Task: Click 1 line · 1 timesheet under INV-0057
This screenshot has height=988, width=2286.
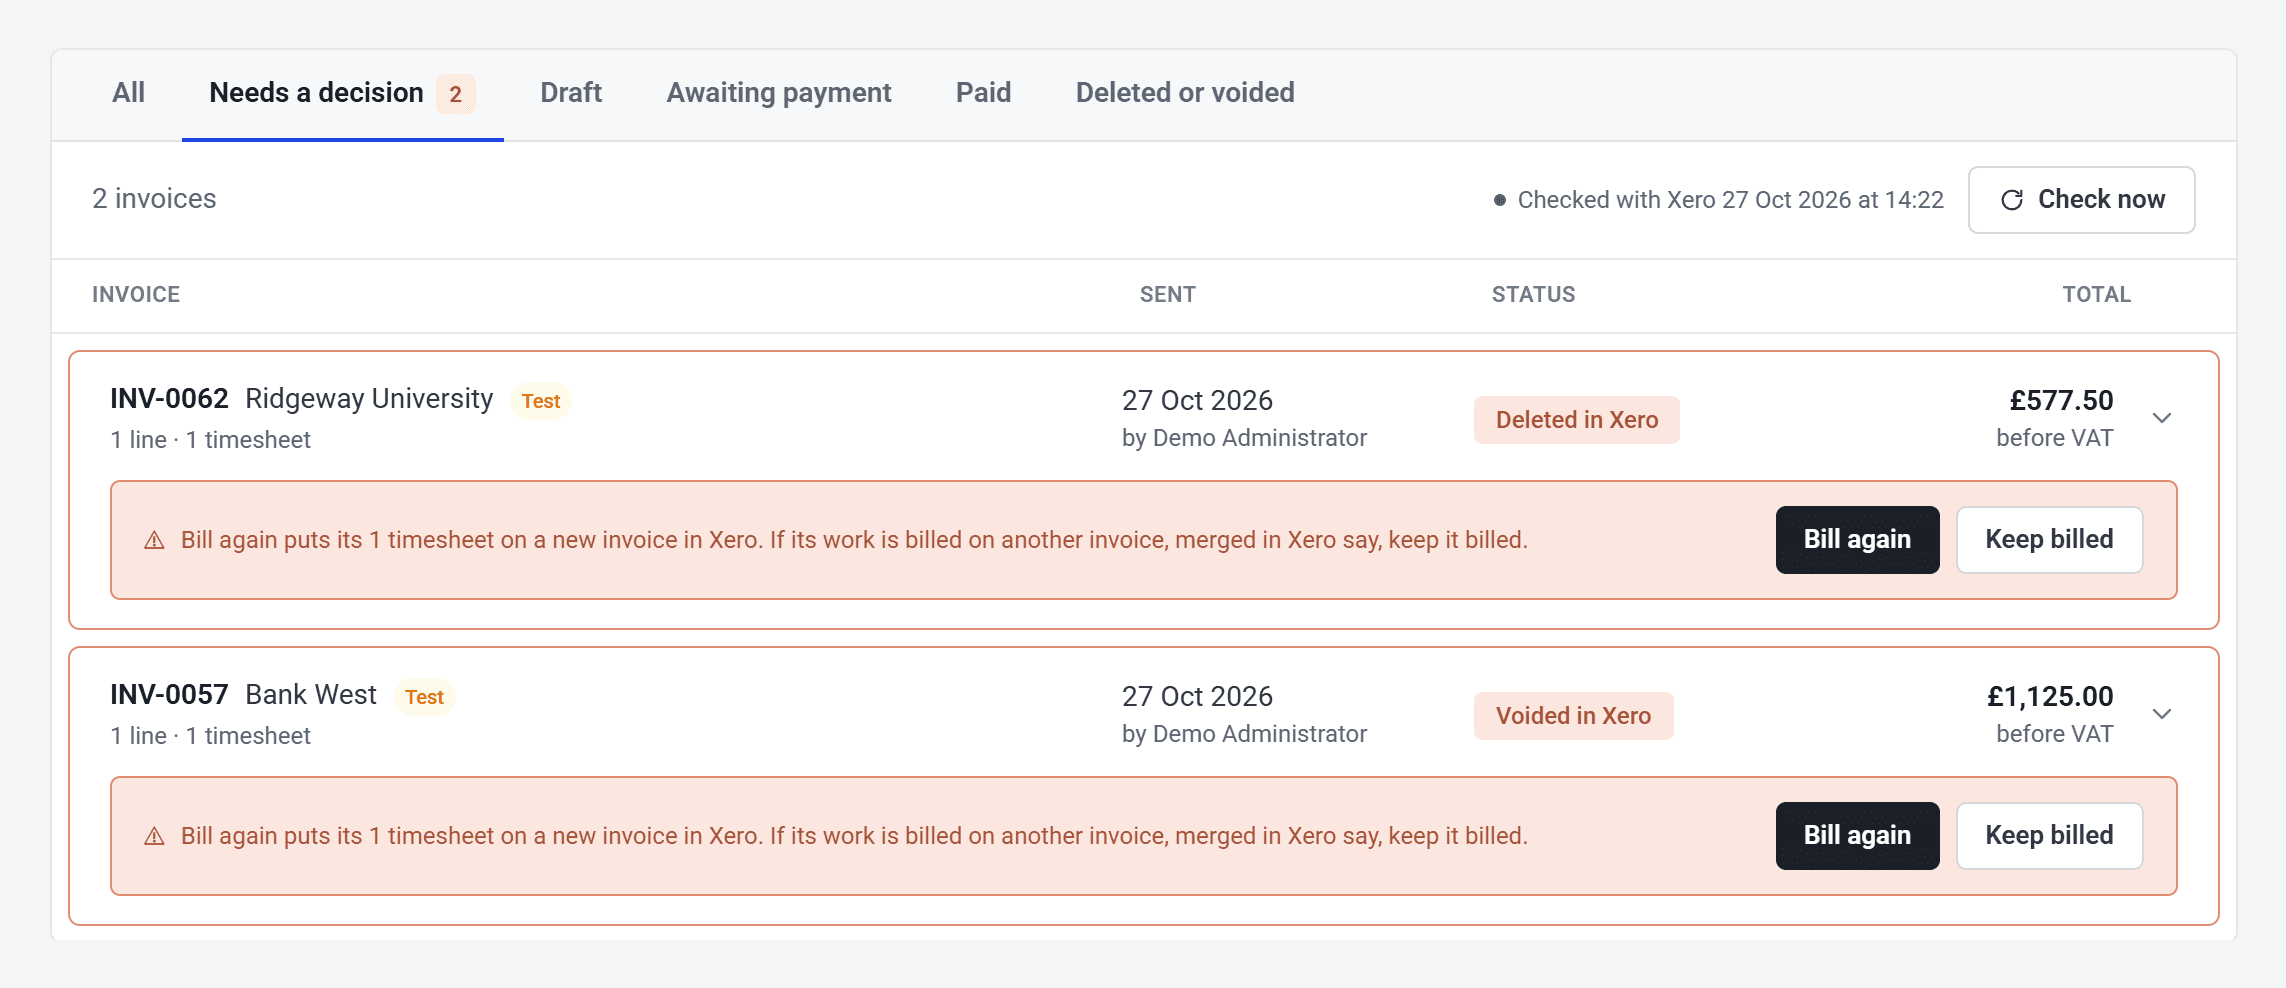Action: click(210, 736)
